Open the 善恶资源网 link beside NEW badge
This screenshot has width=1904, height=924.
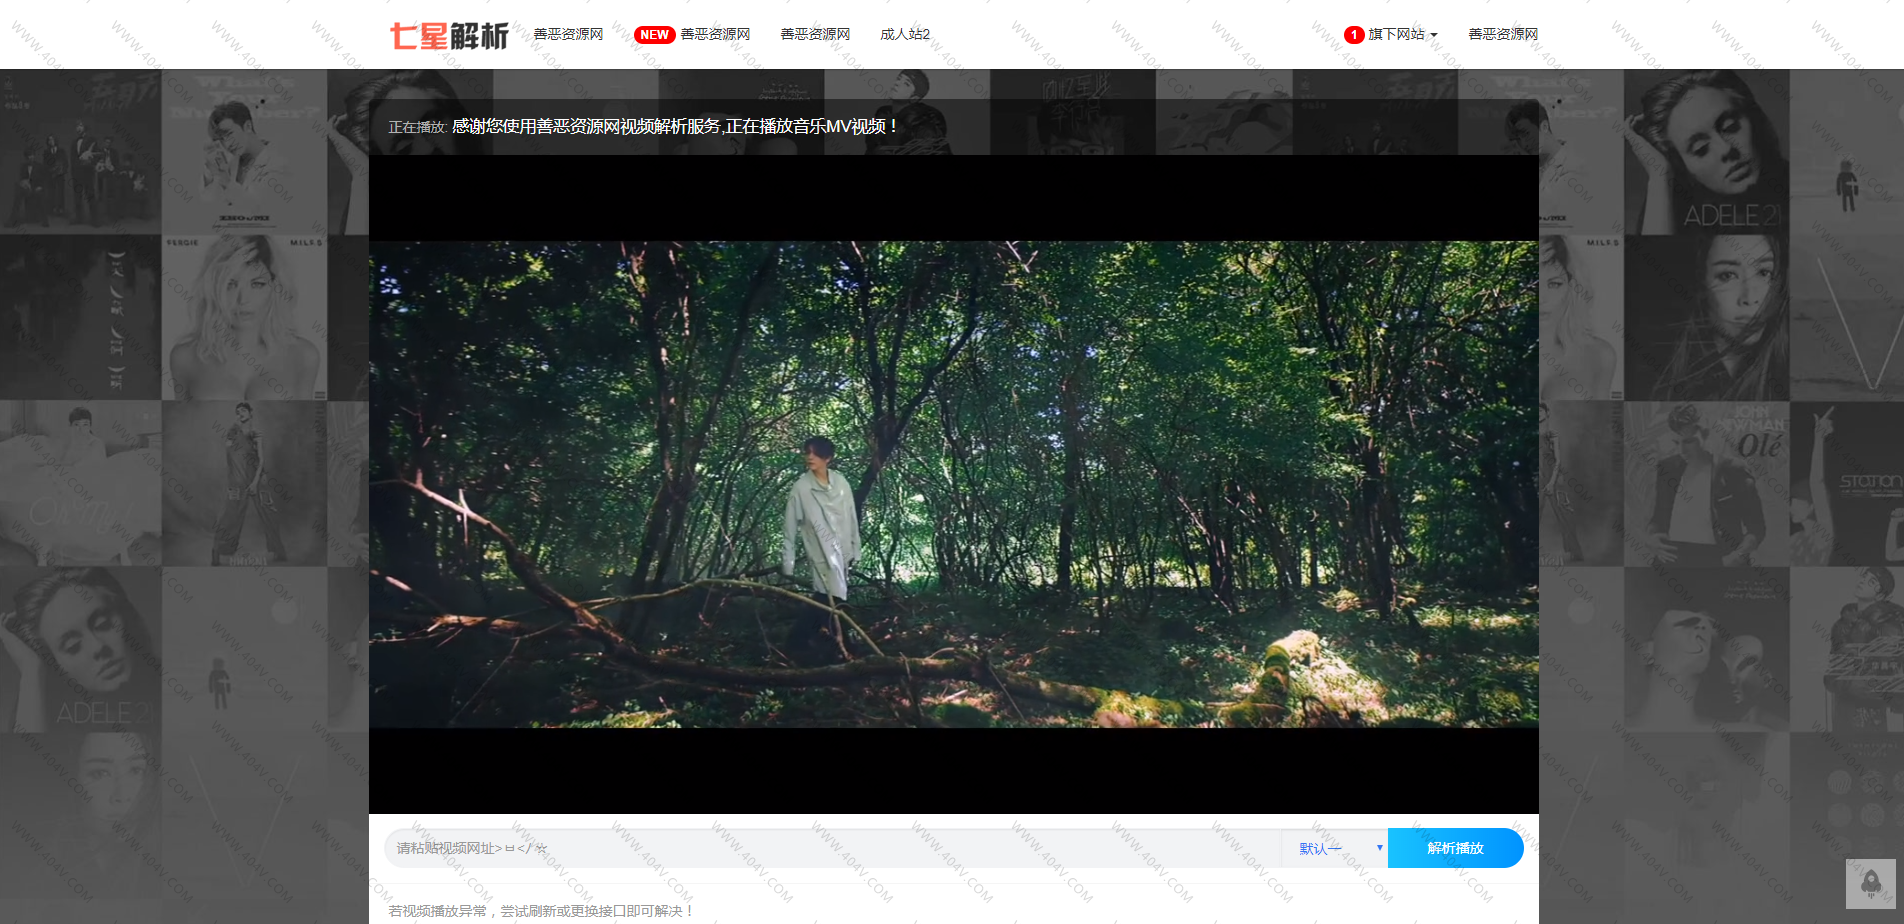point(715,35)
